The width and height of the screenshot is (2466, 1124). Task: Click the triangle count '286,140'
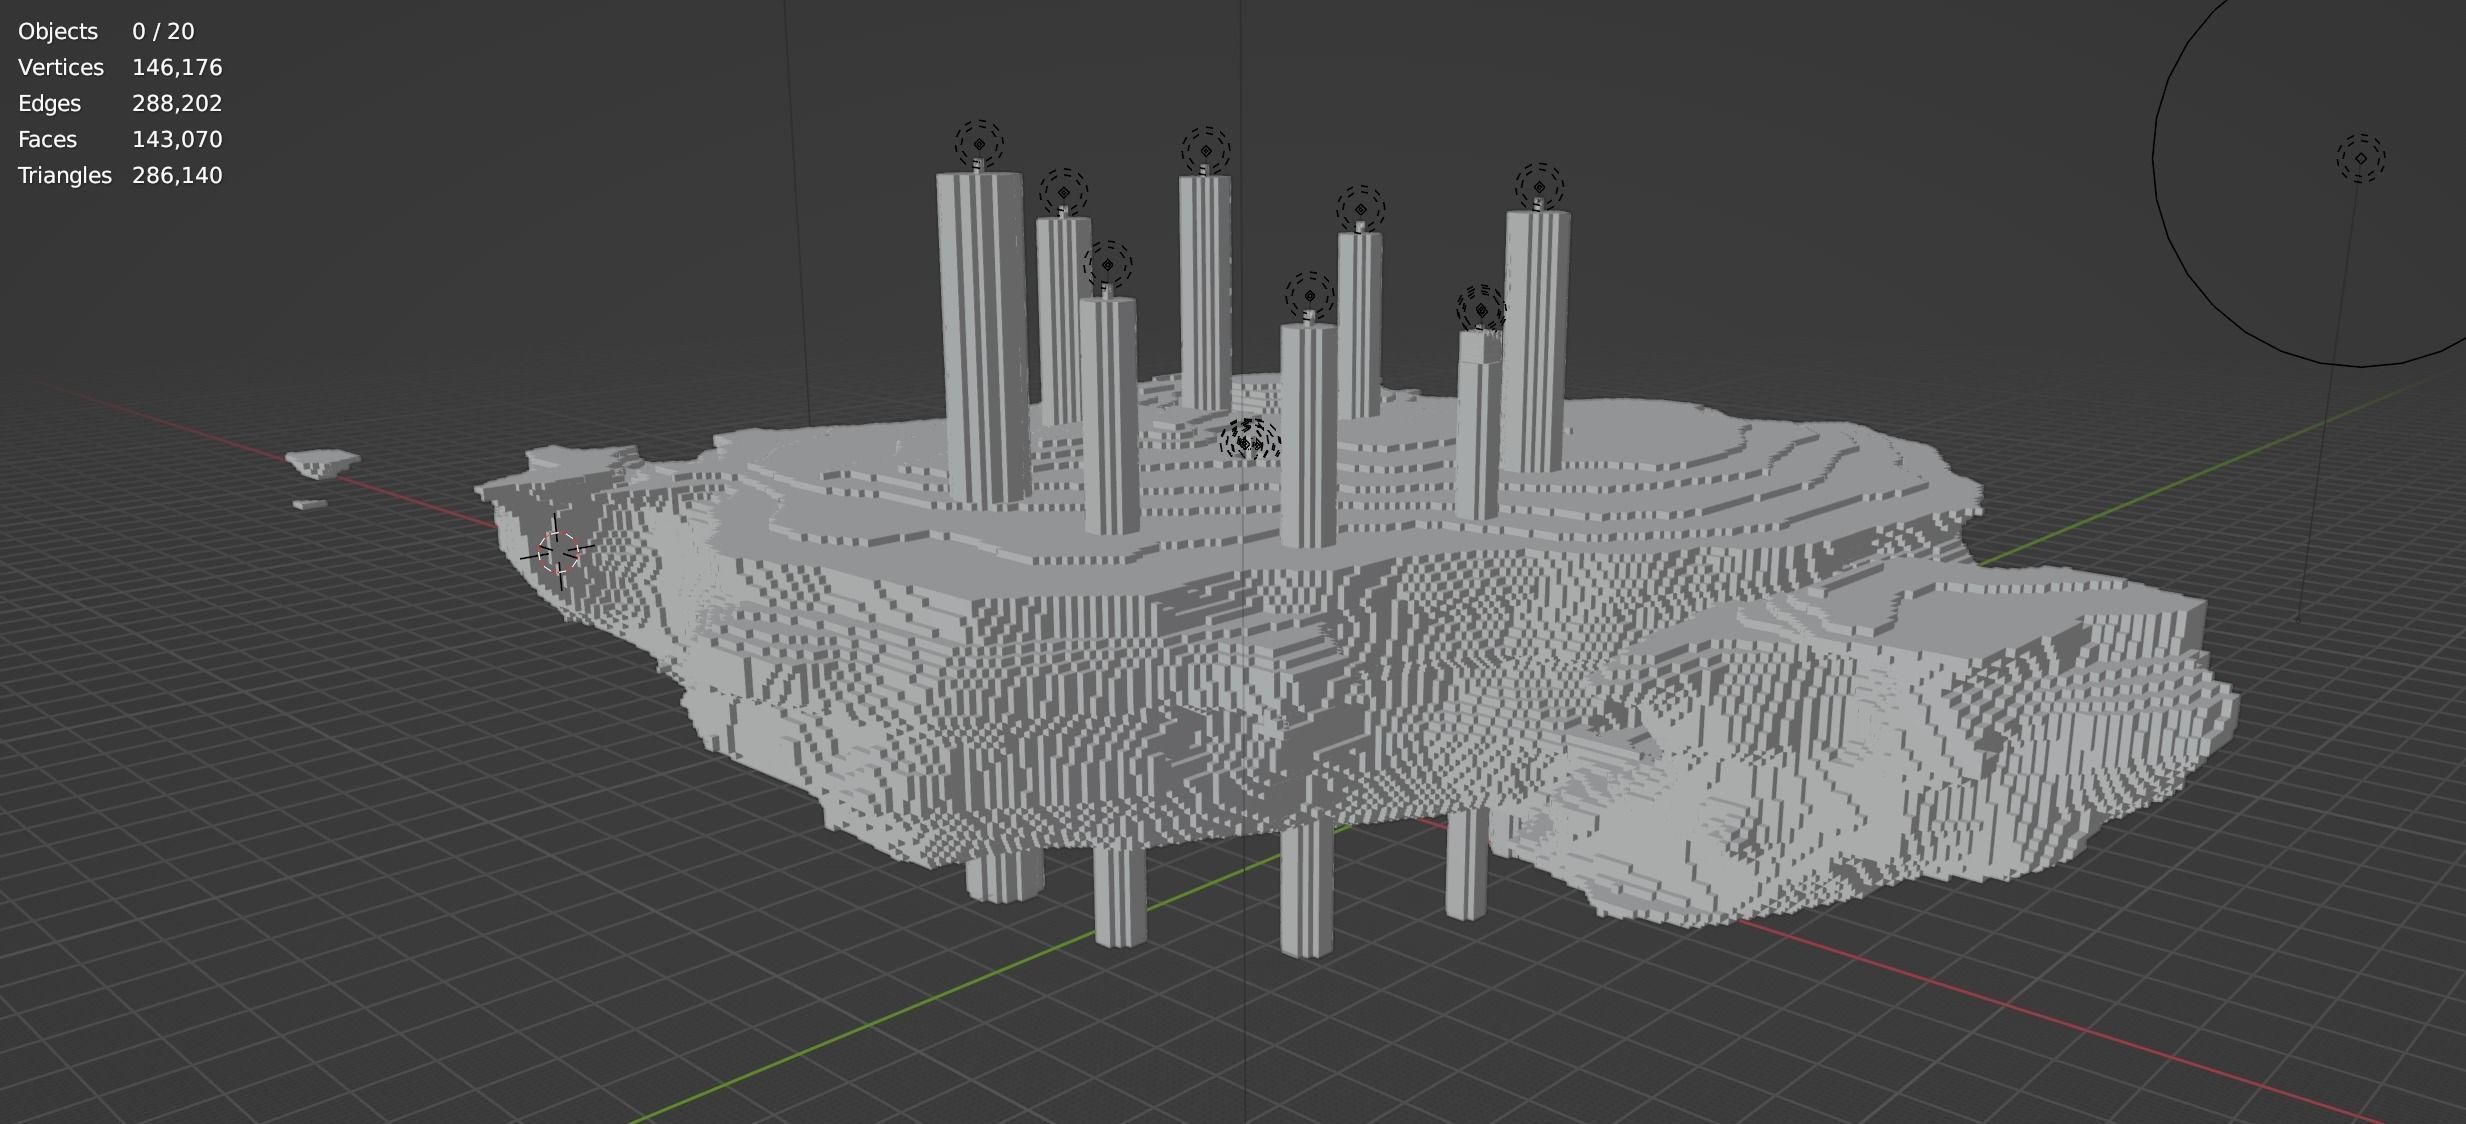[177, 175]
